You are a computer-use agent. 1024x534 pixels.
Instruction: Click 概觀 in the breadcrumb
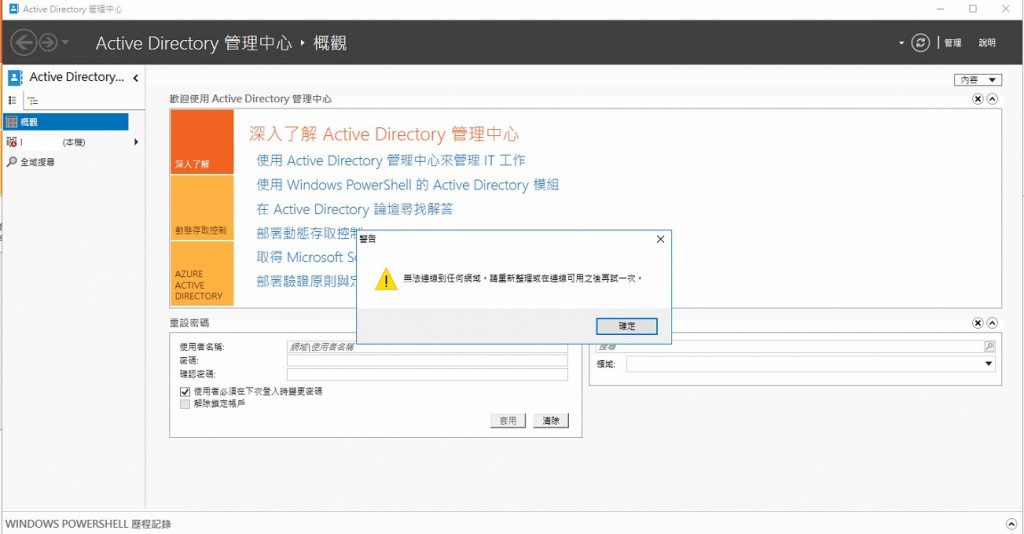tap(330, 43)
